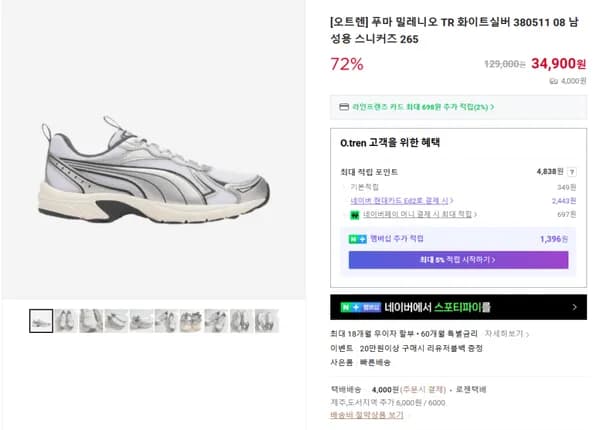Viewport: 600px width, 430px height.
Task: Open the arrow on the 스포티파이 banner
Action: (574, 306)
